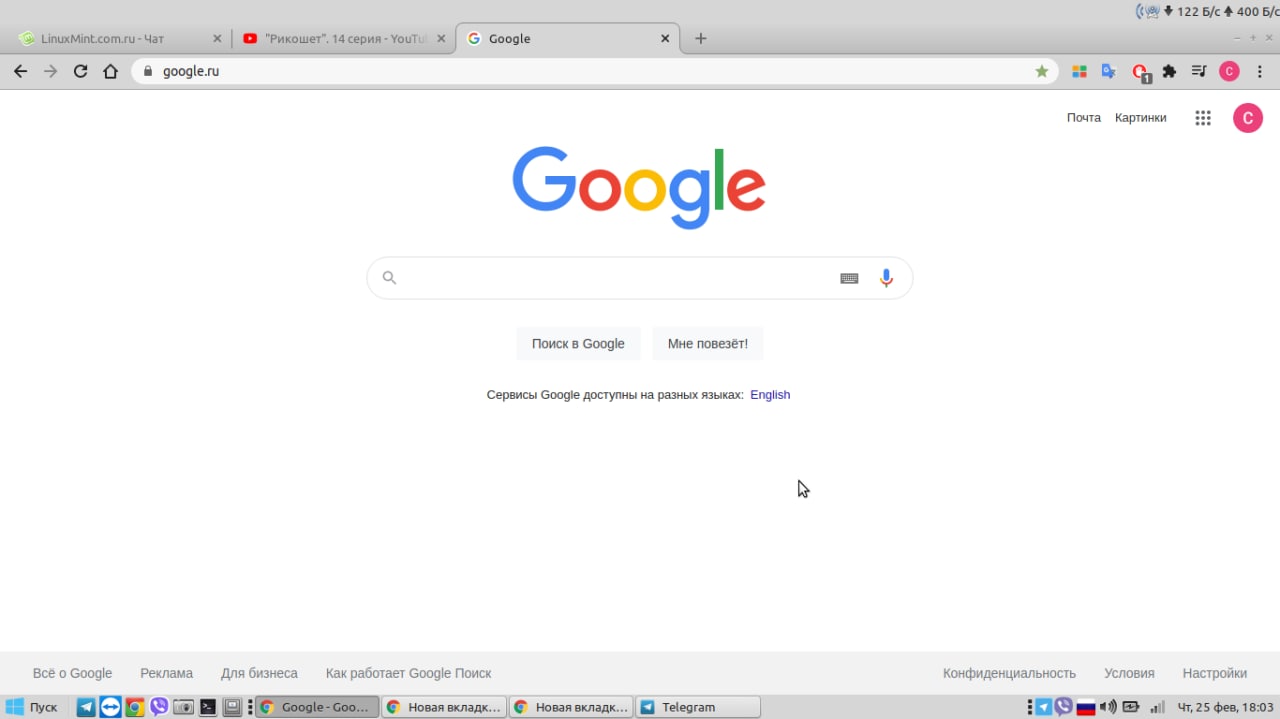Open the volume speaker tray icon
This screenshot has height=719, width=1280.
point(1108,707)
